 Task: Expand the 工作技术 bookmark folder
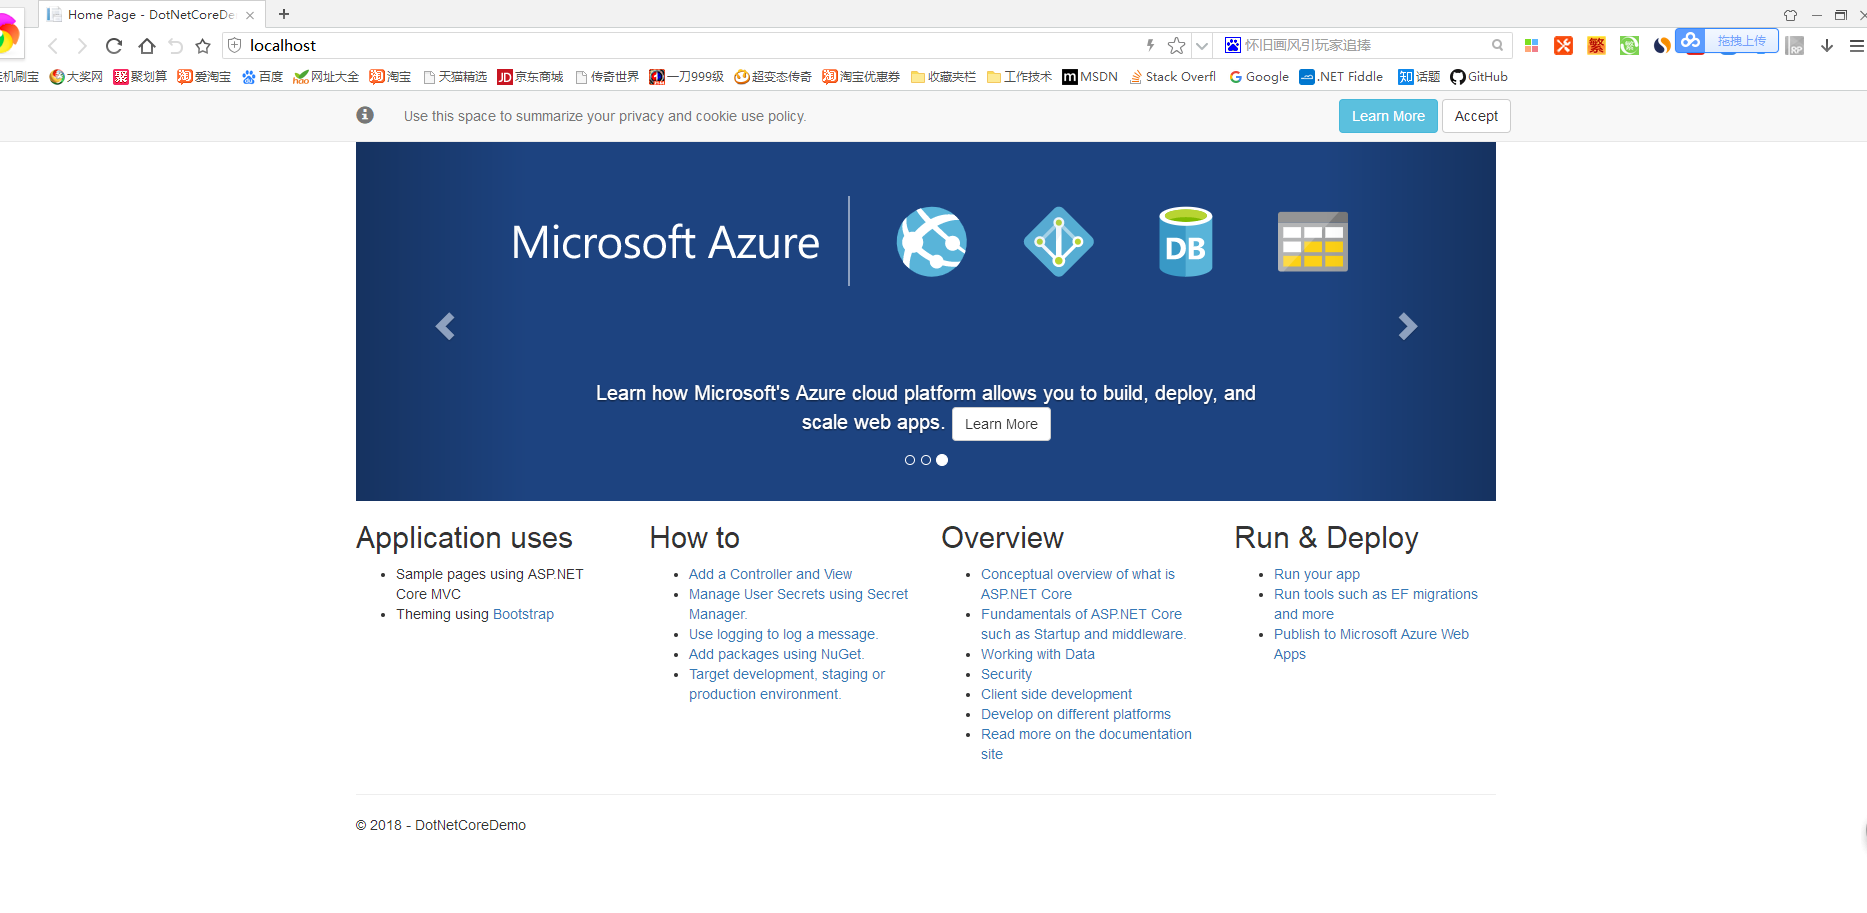1019,77
